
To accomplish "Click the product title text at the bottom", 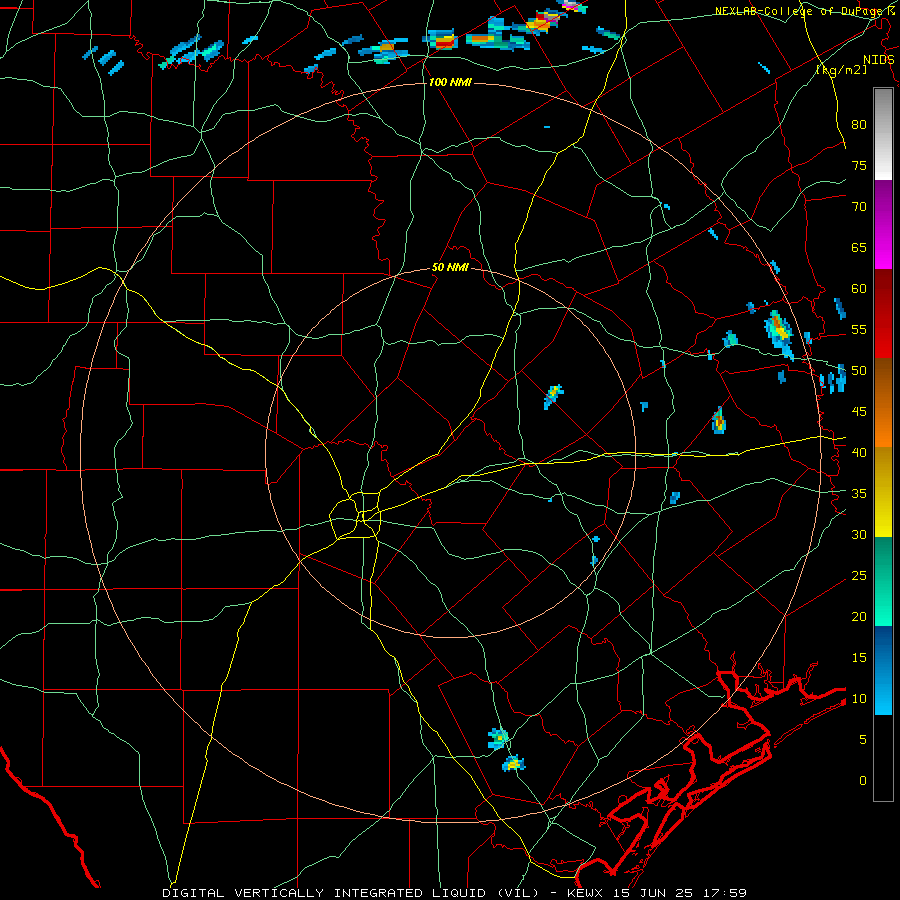I will [454, 893].
